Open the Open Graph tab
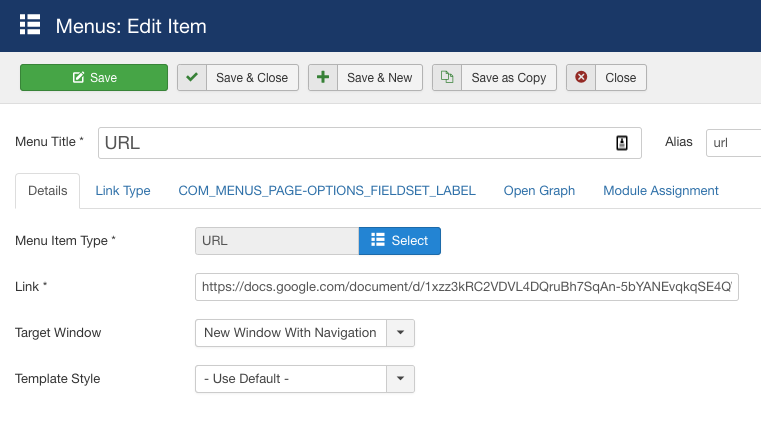Screen dimensions: 761x437 [539, 191]
